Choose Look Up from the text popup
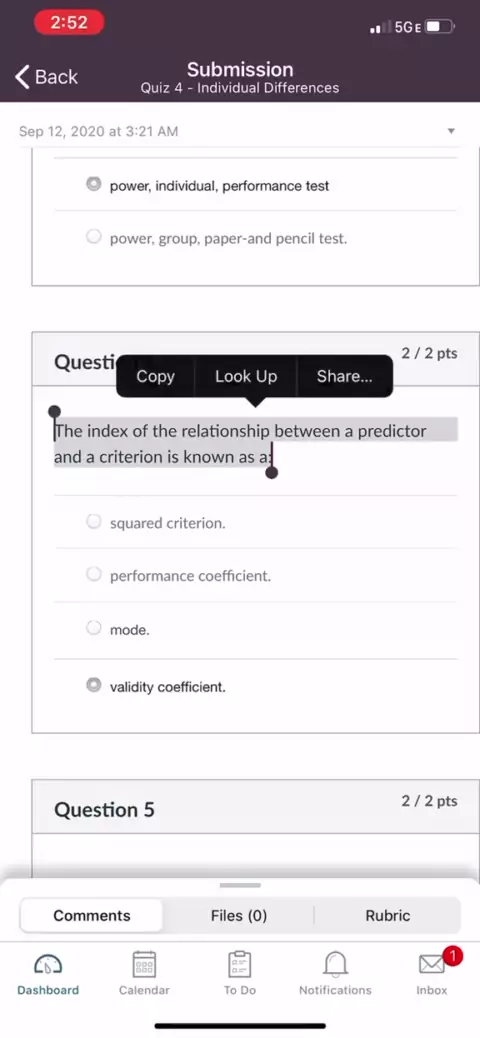This screenshot has width=480, height=1038. click(246, 376)
